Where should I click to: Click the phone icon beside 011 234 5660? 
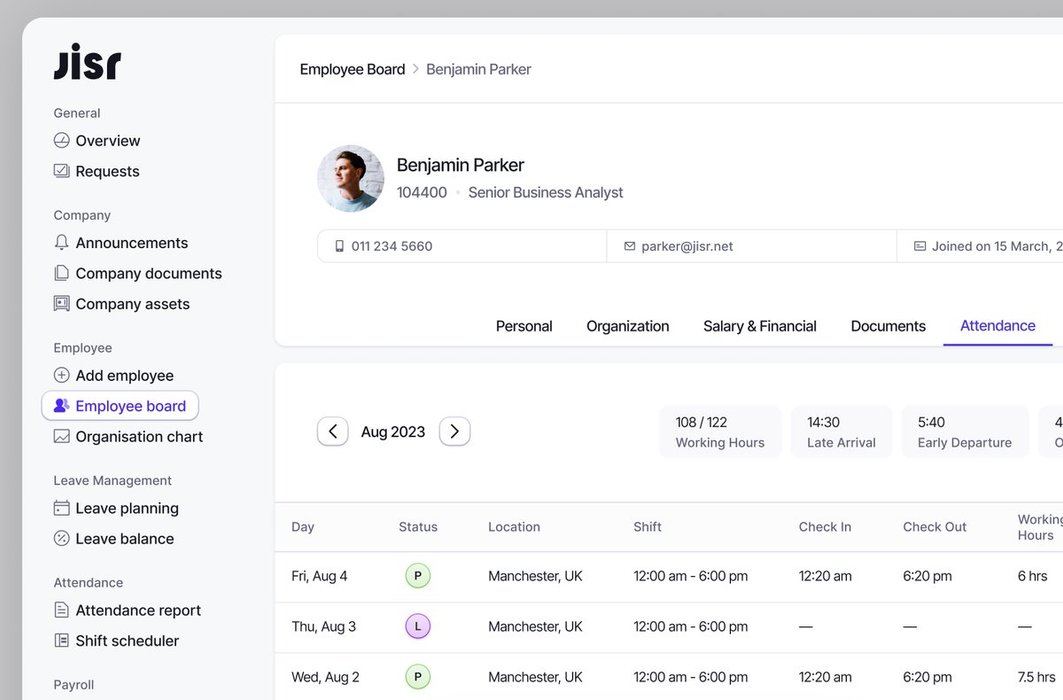point(340,246)
